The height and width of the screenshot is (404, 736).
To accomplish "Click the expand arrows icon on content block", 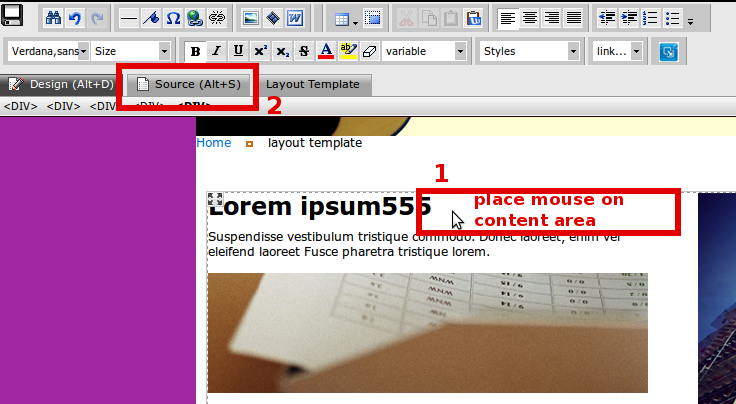I will coord(215,198).
